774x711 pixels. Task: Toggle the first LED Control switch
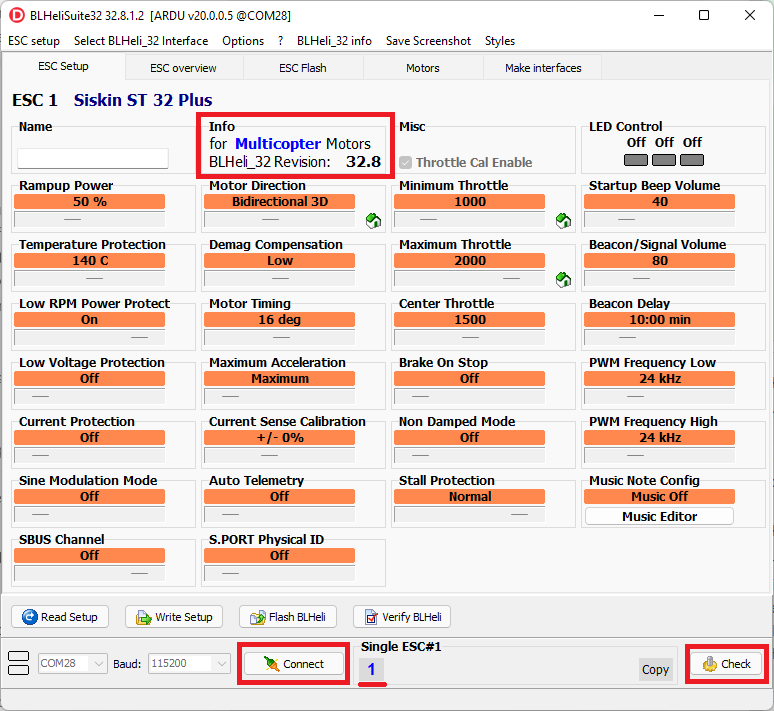(x=636, y=160)
